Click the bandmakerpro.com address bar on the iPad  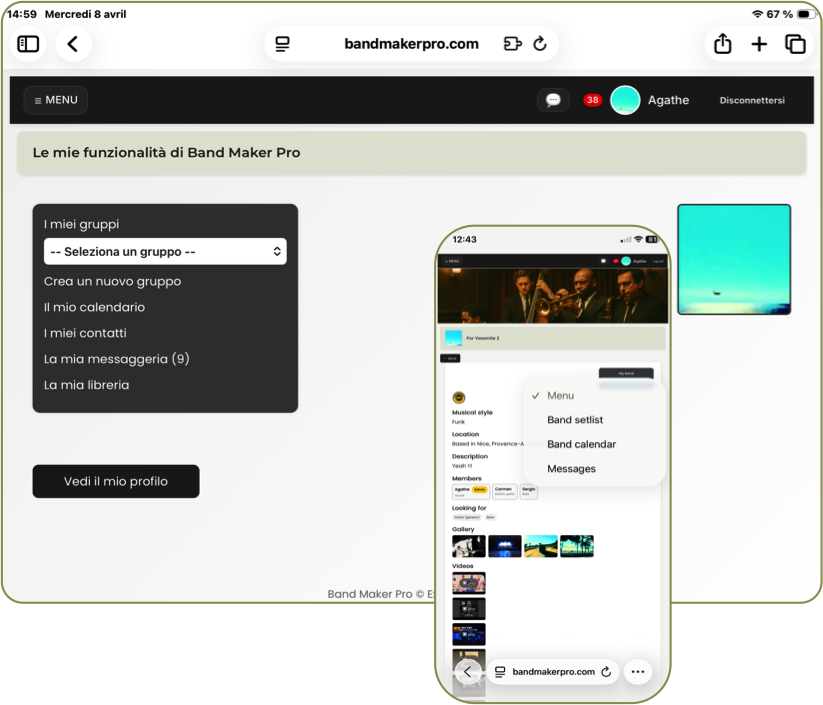coord(412,44)
